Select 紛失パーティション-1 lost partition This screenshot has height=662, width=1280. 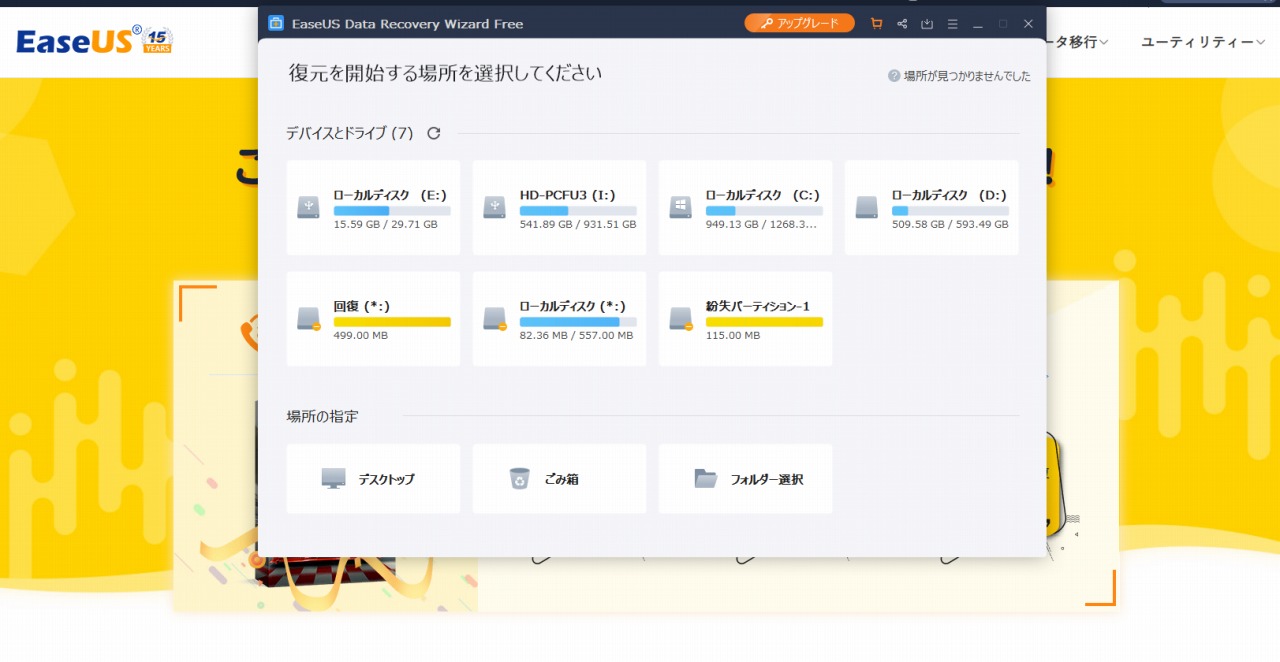point(745,318)
